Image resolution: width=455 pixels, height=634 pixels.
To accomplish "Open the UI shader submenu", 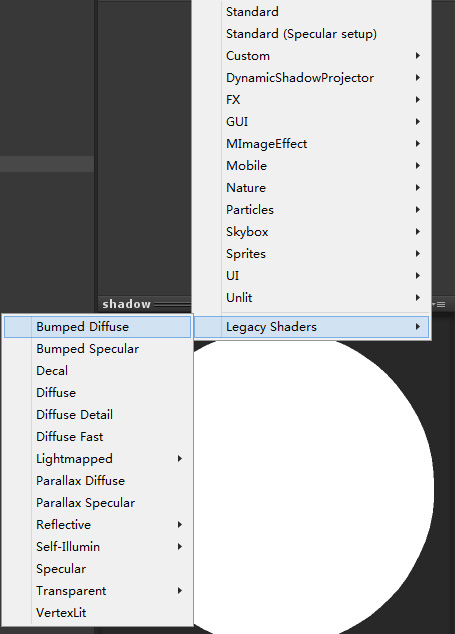I will pyautogui.click(x=311, y=275).
